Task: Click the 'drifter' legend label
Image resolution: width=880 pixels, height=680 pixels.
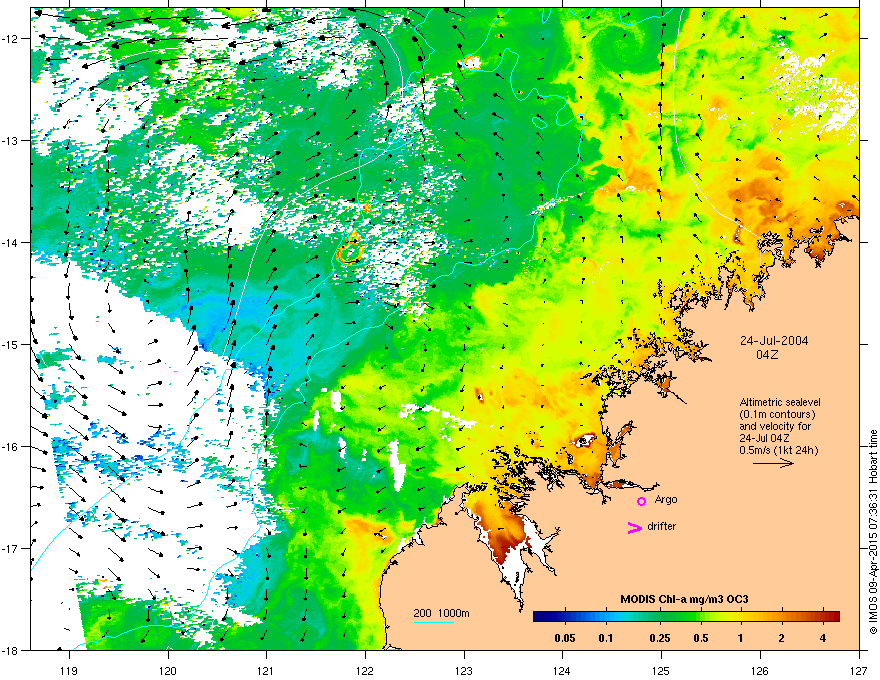Action: tap(662, 526)
